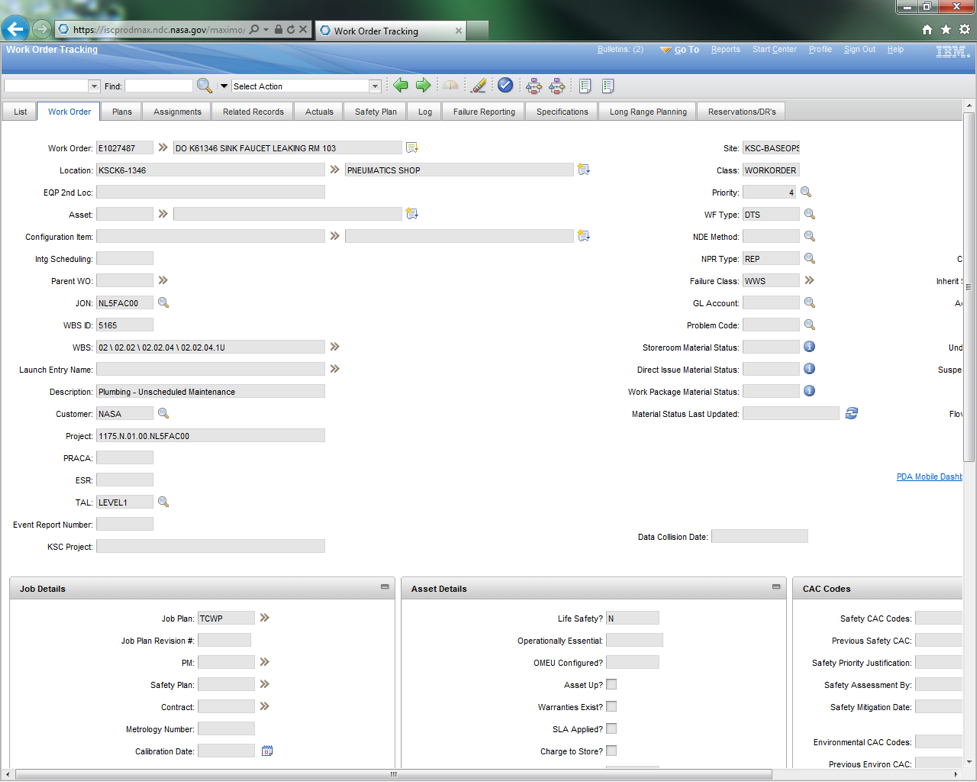Open the Failure Reporting tab
Screen dimensions: 977x782
pos(484,112)
